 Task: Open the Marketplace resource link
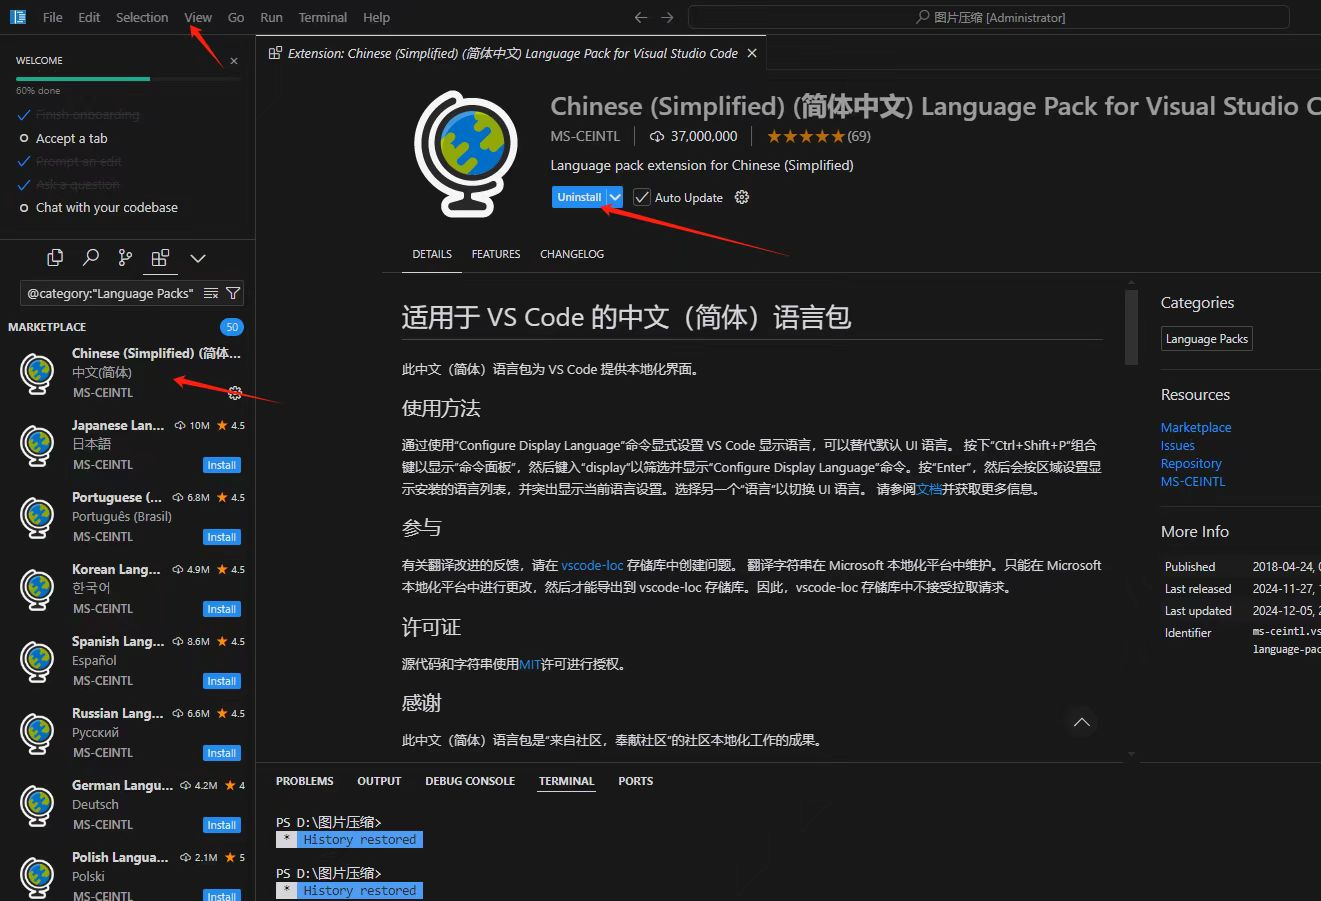(x=1196, y=427)
